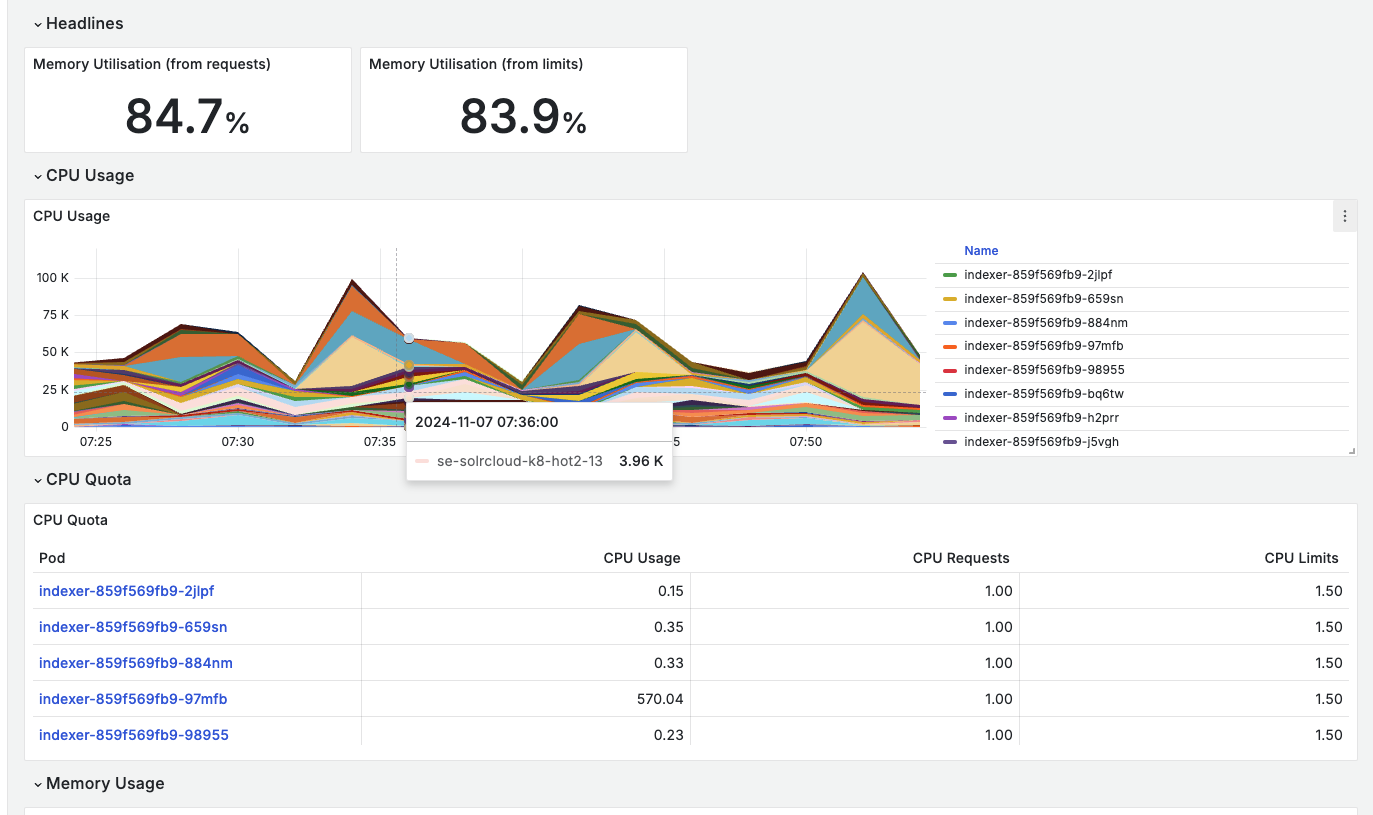The image size is (1373, 815).
Task: Click the tooltip timestamp 2024-11-07 07:36:00
Action: click(x=487, y=422)
